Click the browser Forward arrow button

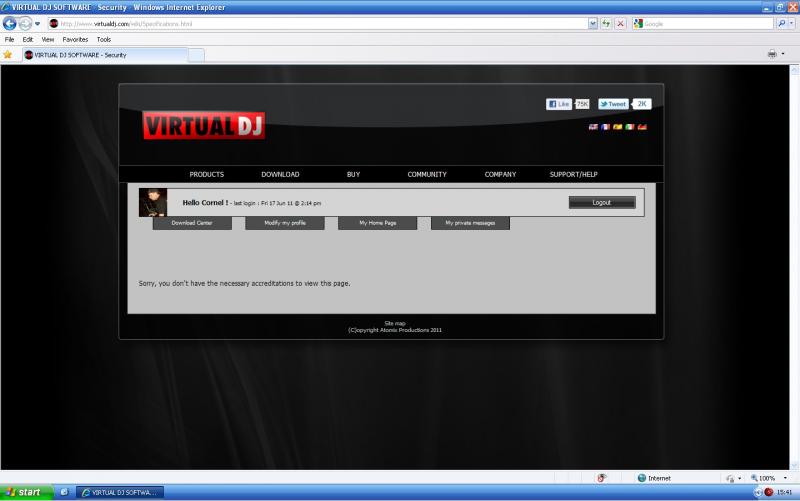tap(24, 23)
